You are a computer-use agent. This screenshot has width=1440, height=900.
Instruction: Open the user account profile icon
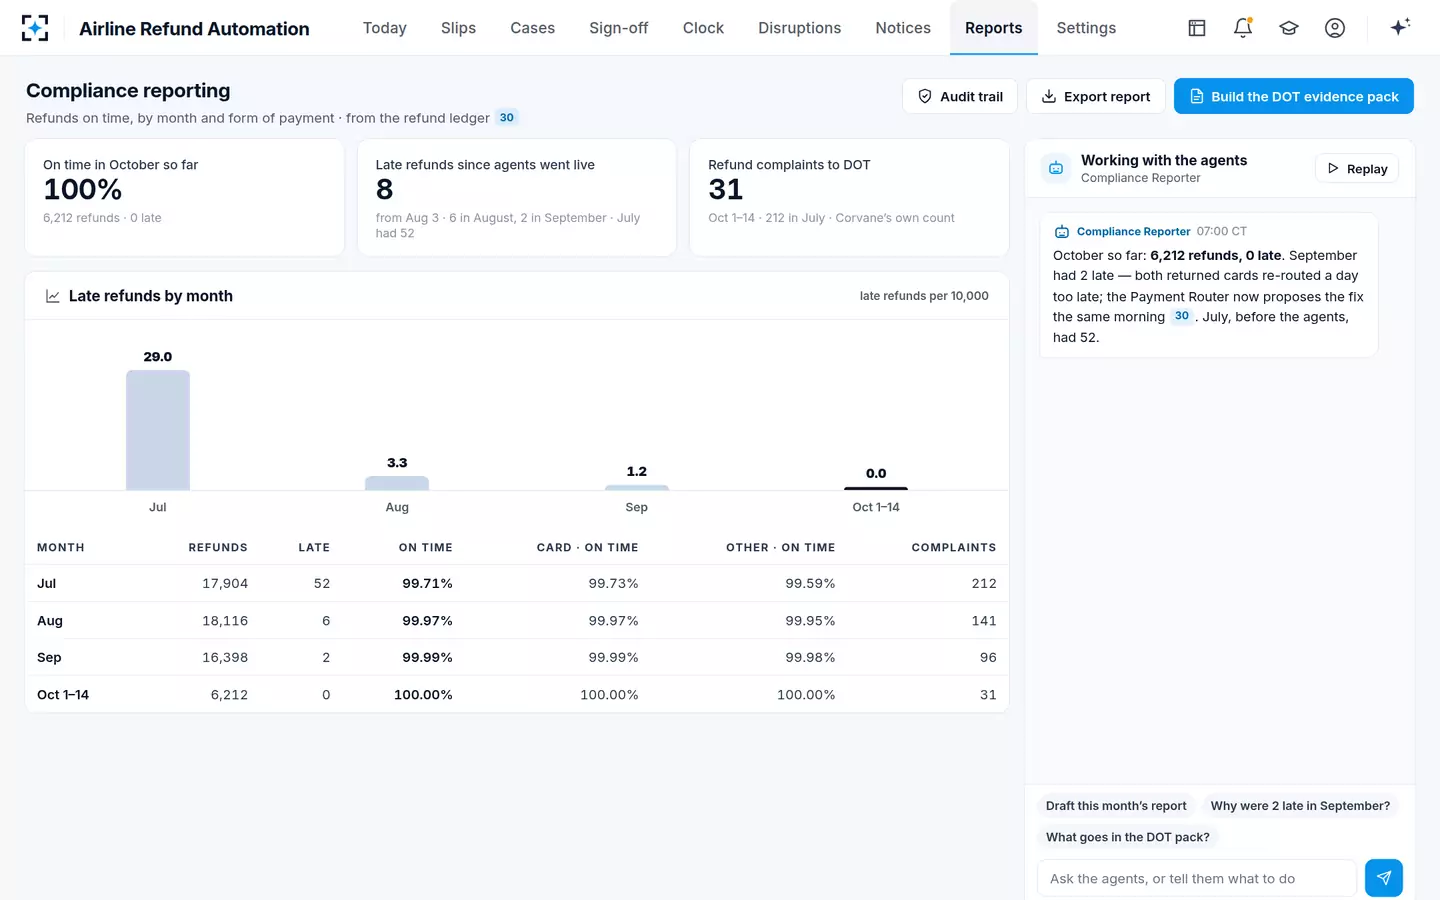(1335, 28)
